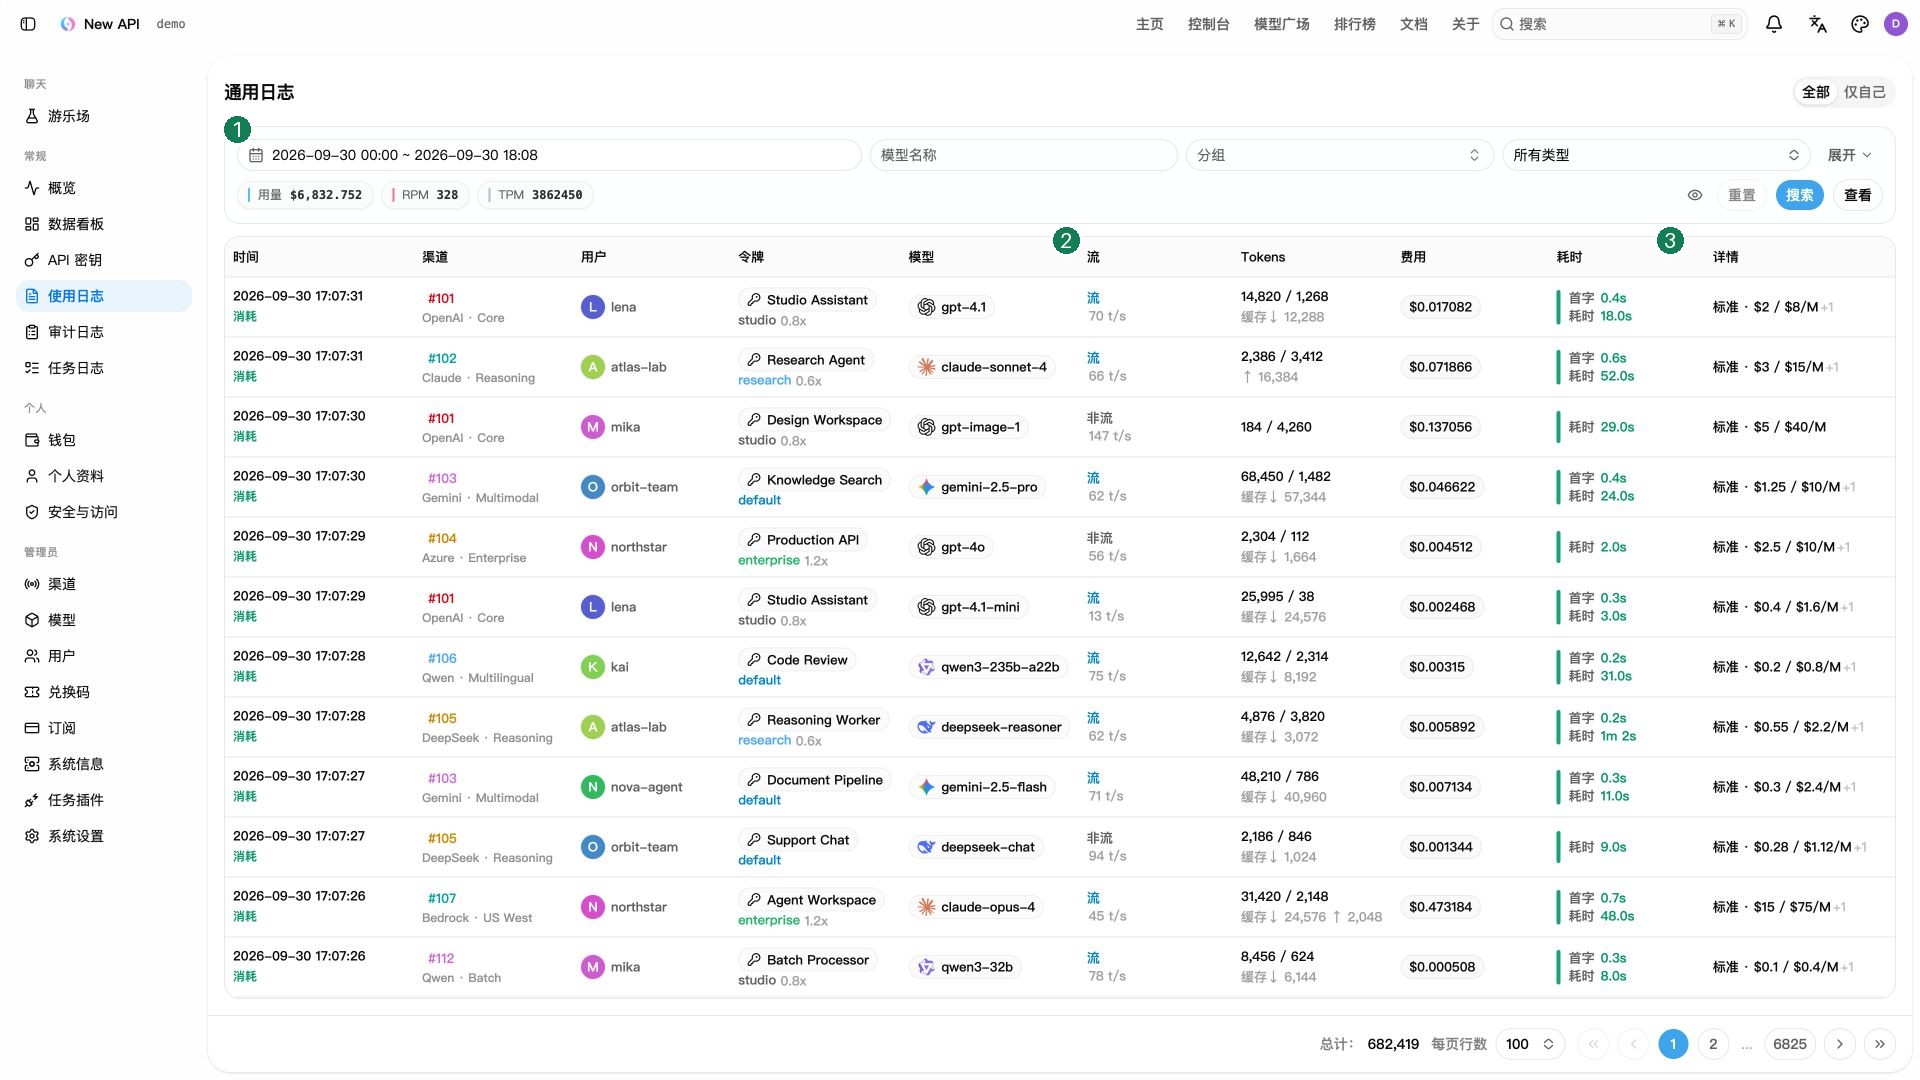Open user avatar D menu
The width and height of the screenshot is (1920, 1080).
click(x=1896, y=24)
